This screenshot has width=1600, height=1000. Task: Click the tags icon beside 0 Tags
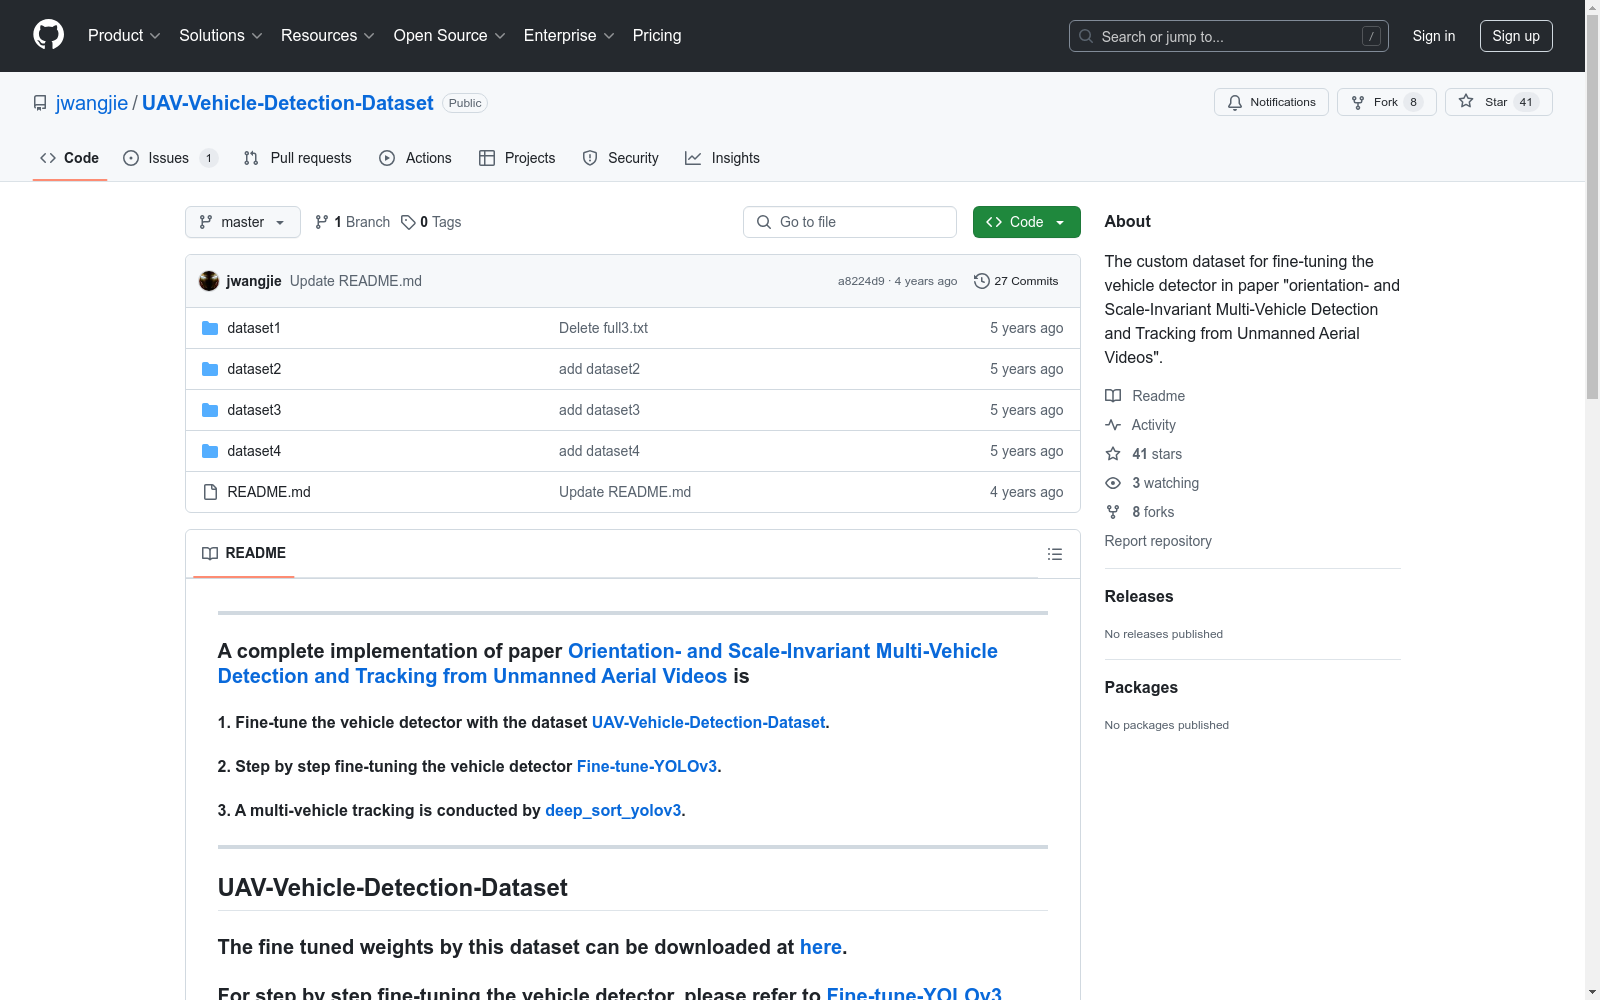tap(408, 222)
